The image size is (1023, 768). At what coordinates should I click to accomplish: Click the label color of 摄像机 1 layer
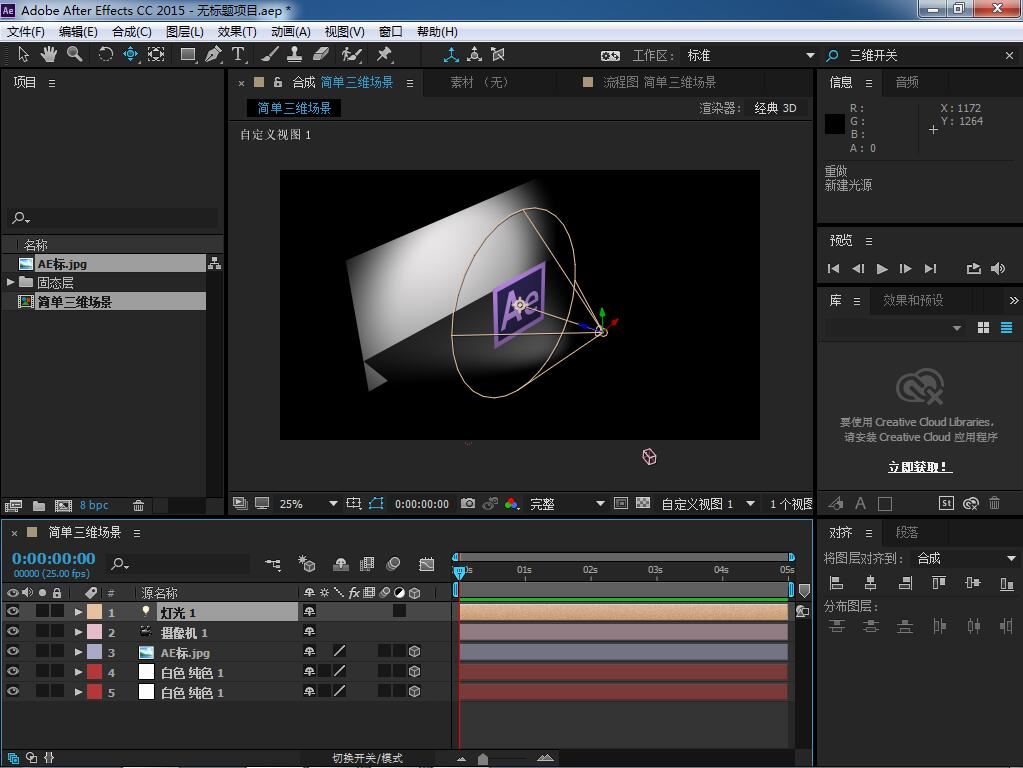click(95, 632)
